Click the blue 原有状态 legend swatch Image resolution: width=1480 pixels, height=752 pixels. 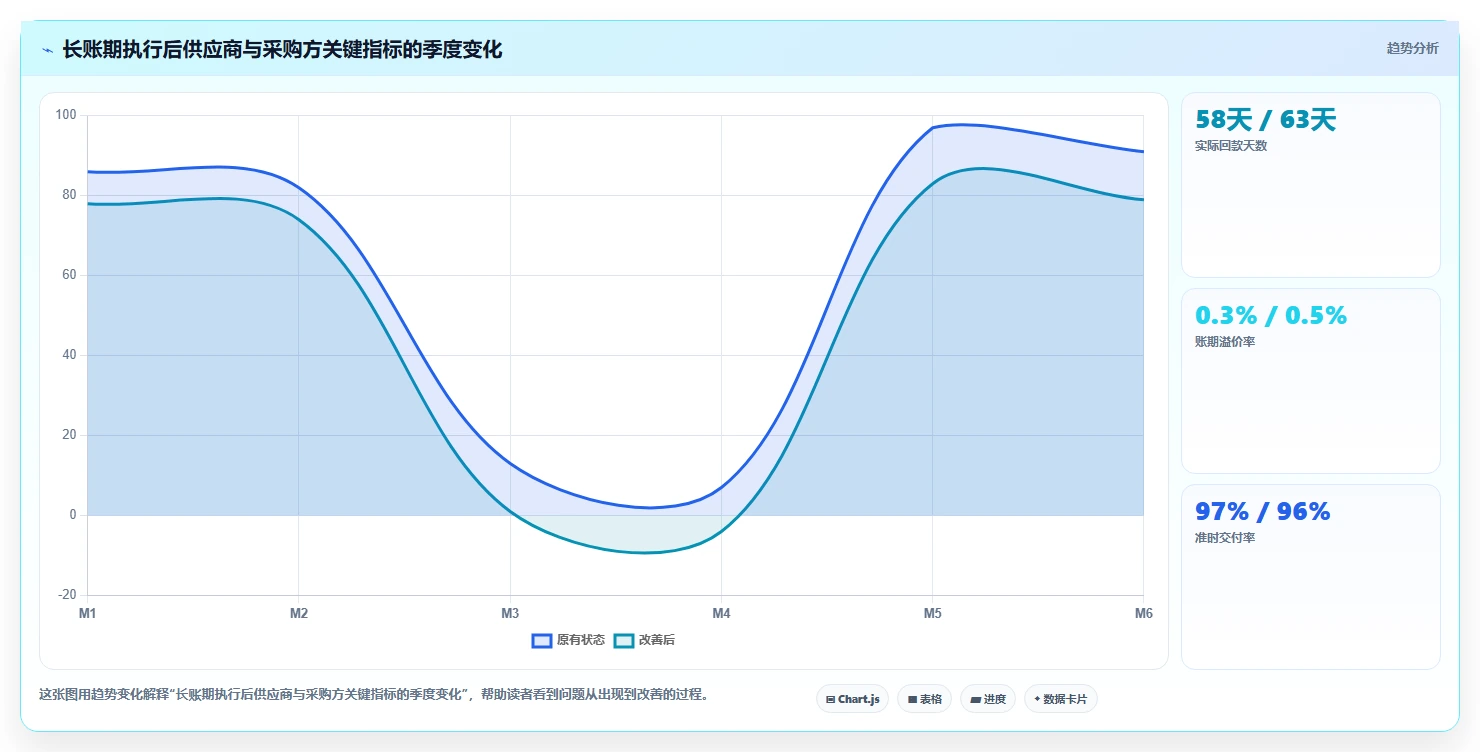[542, 640]
